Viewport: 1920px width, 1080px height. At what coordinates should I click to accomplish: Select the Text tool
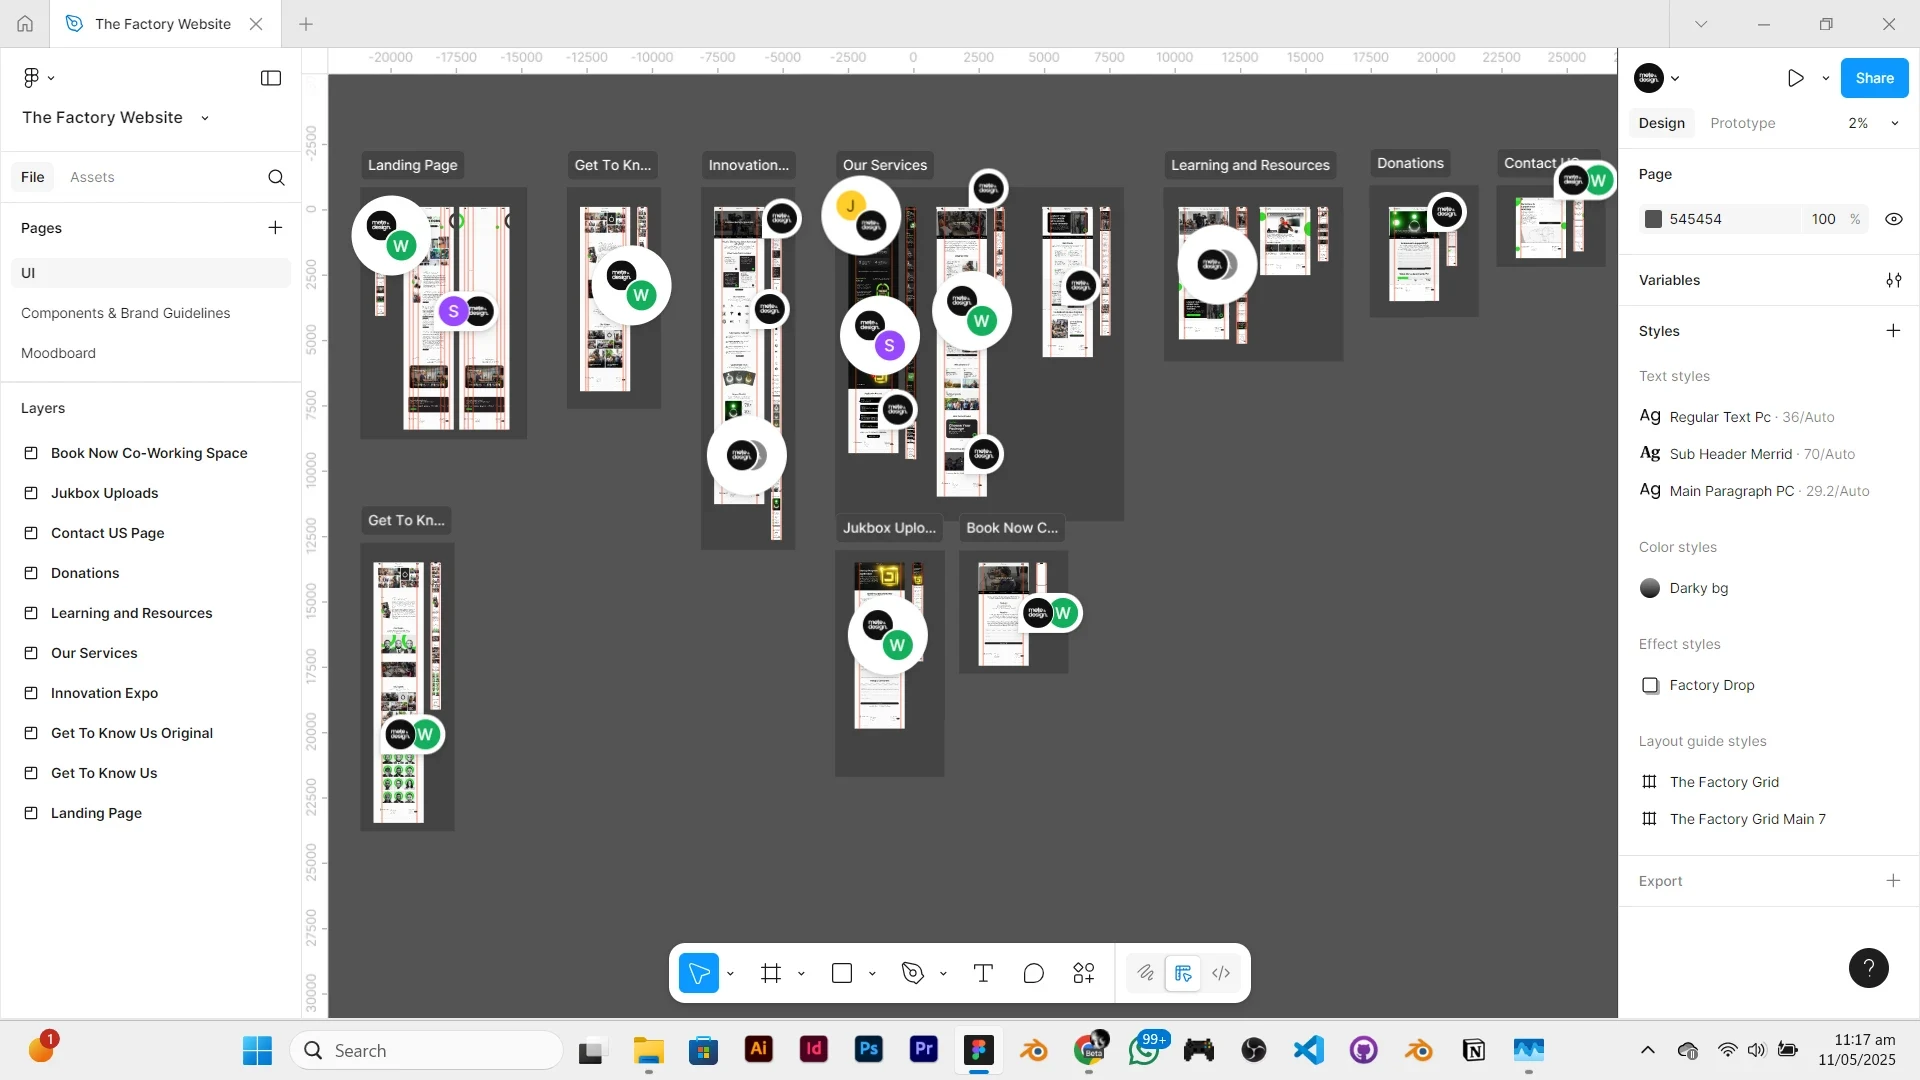(983, 974)
